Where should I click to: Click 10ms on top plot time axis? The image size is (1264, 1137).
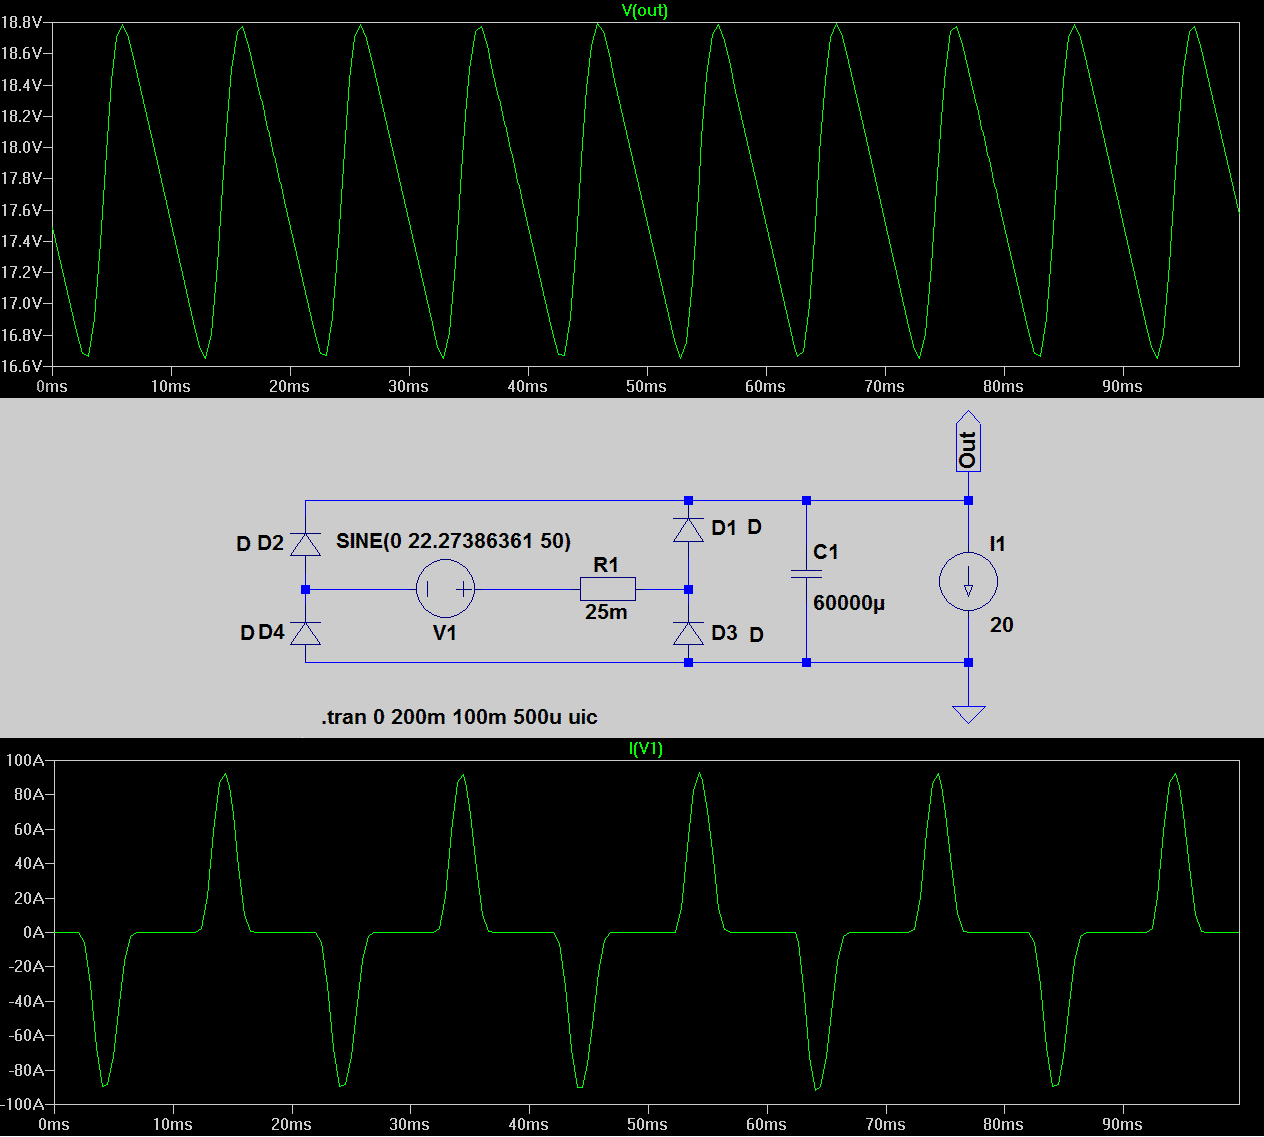click(x=170, y=386)
